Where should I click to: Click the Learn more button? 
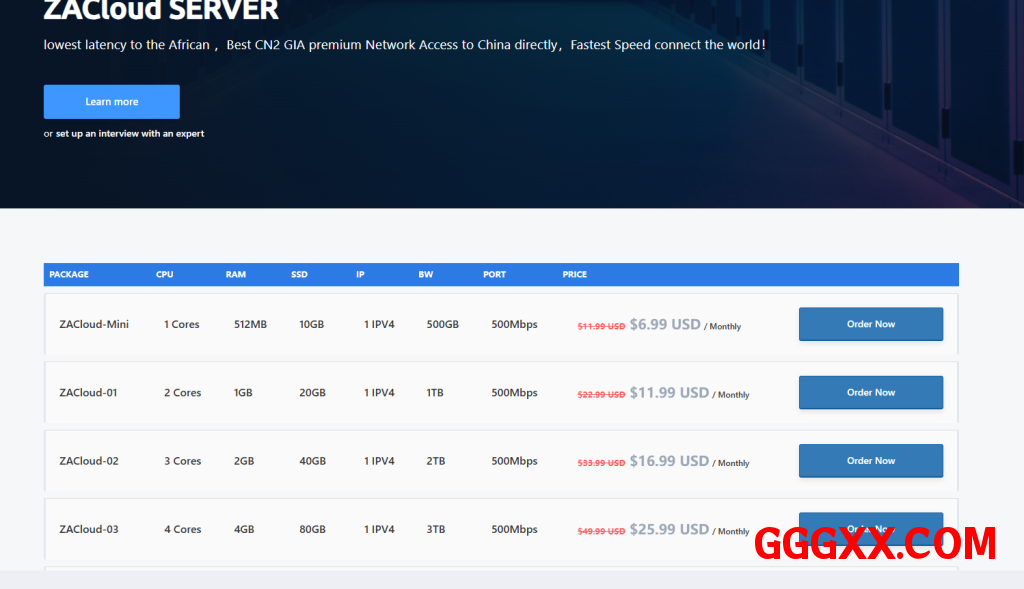[x=111, y=102]
